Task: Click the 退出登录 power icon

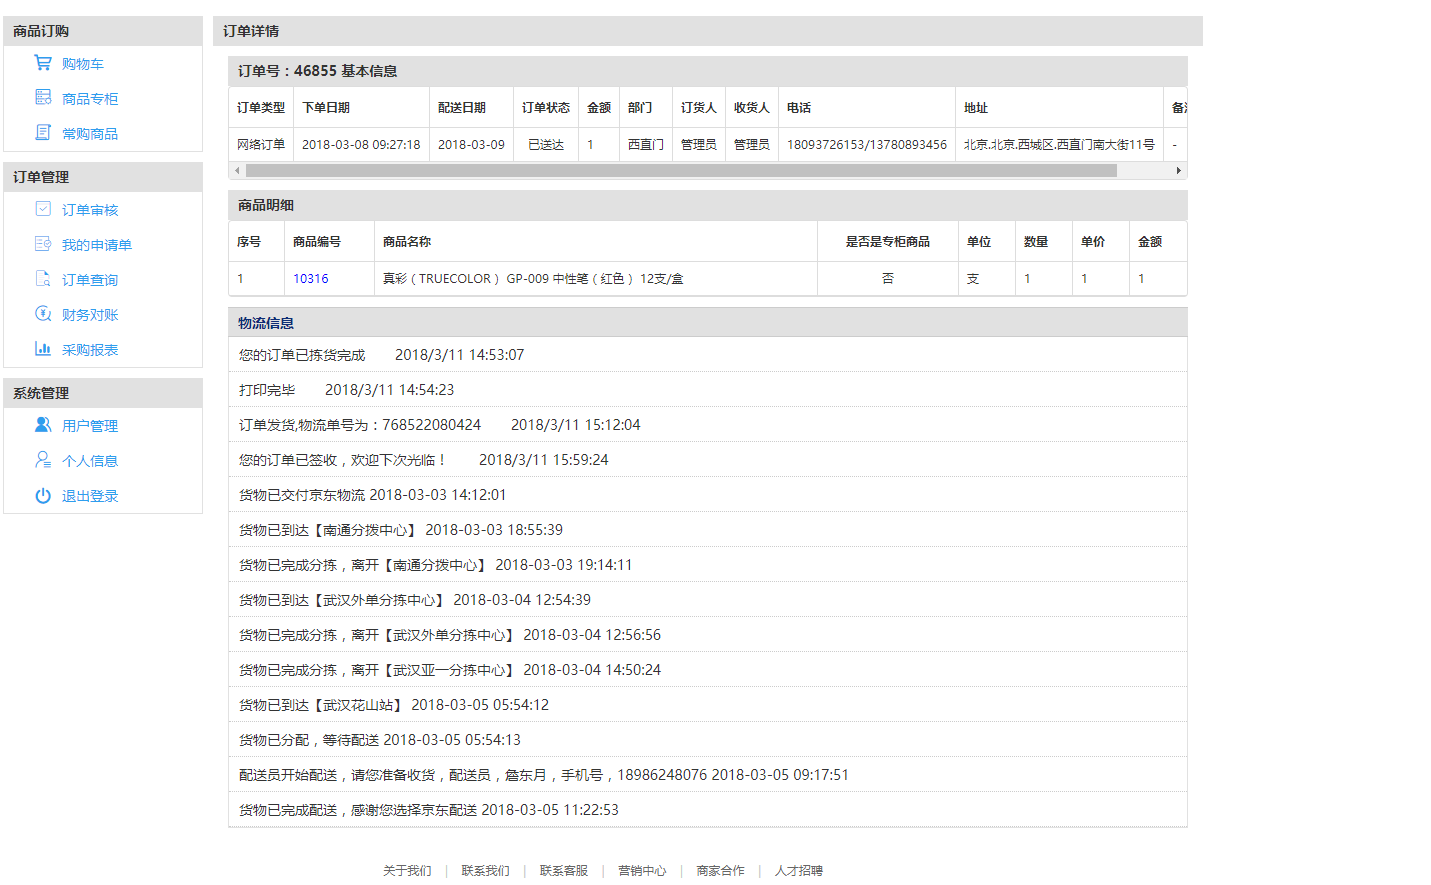Action: 43,495
